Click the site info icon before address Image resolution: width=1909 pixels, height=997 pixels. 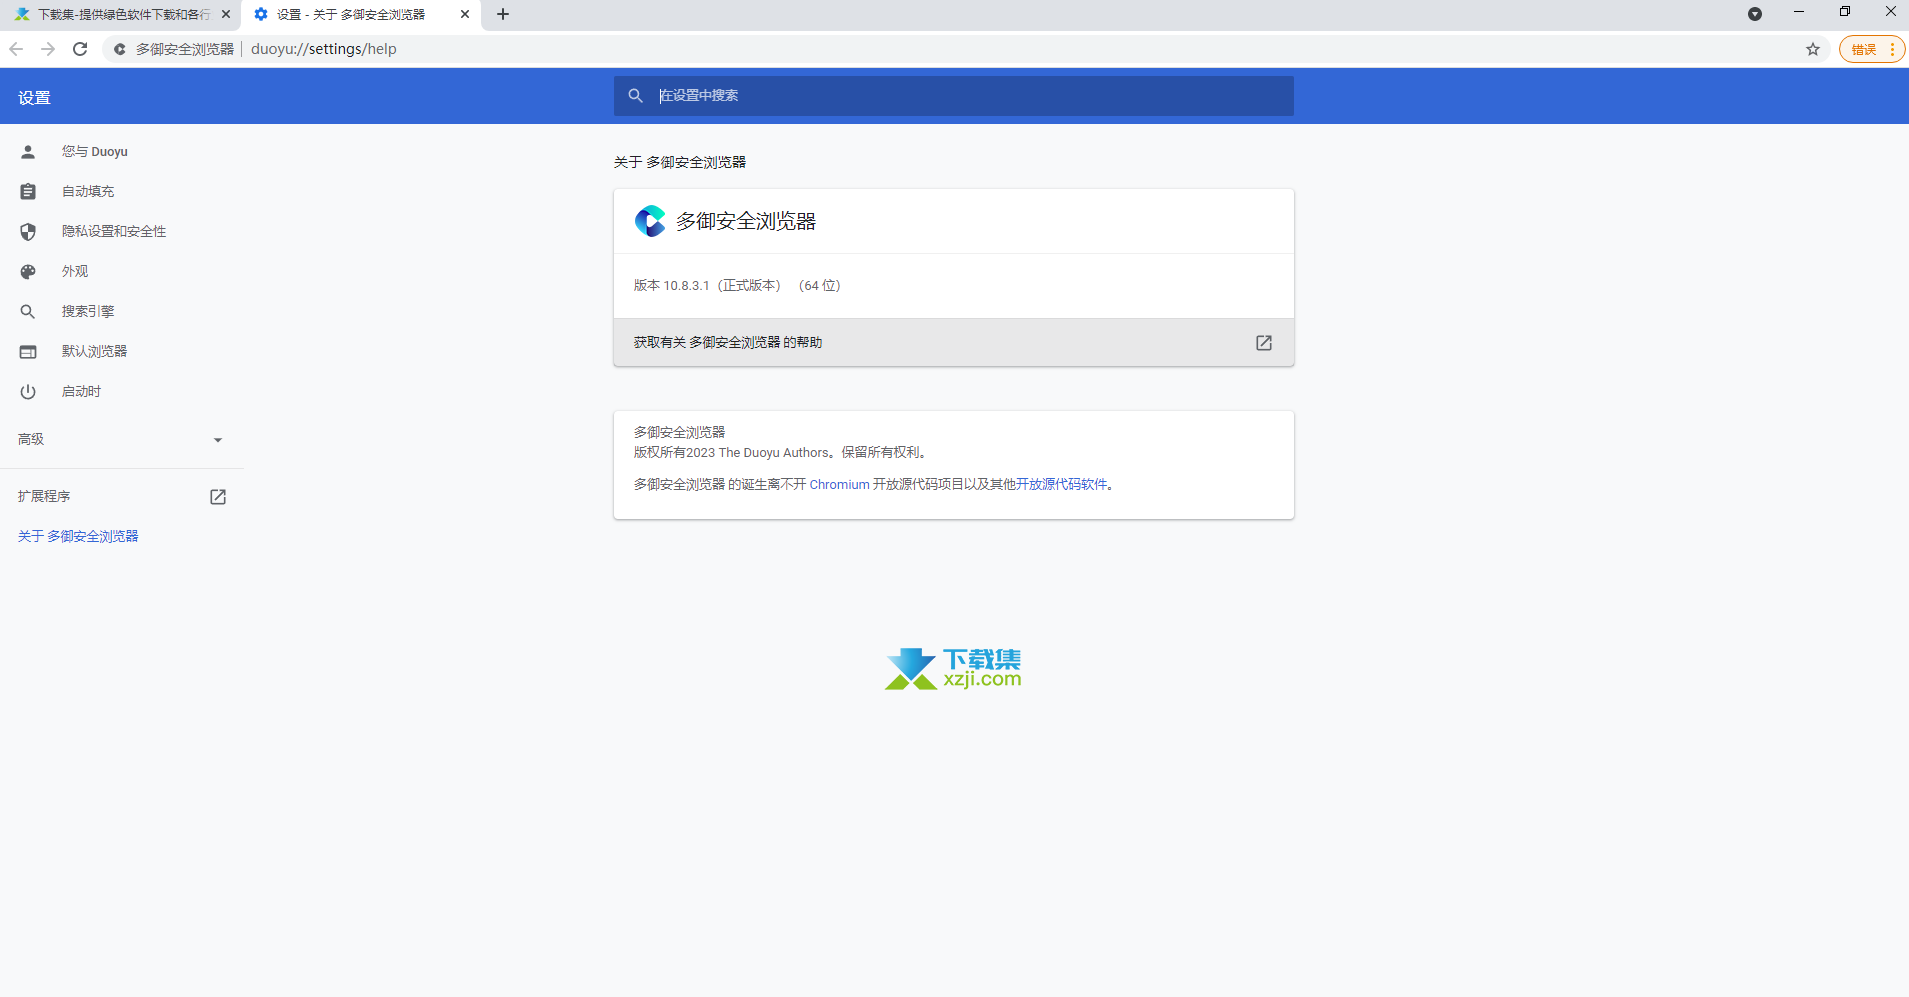pos(119,49)
